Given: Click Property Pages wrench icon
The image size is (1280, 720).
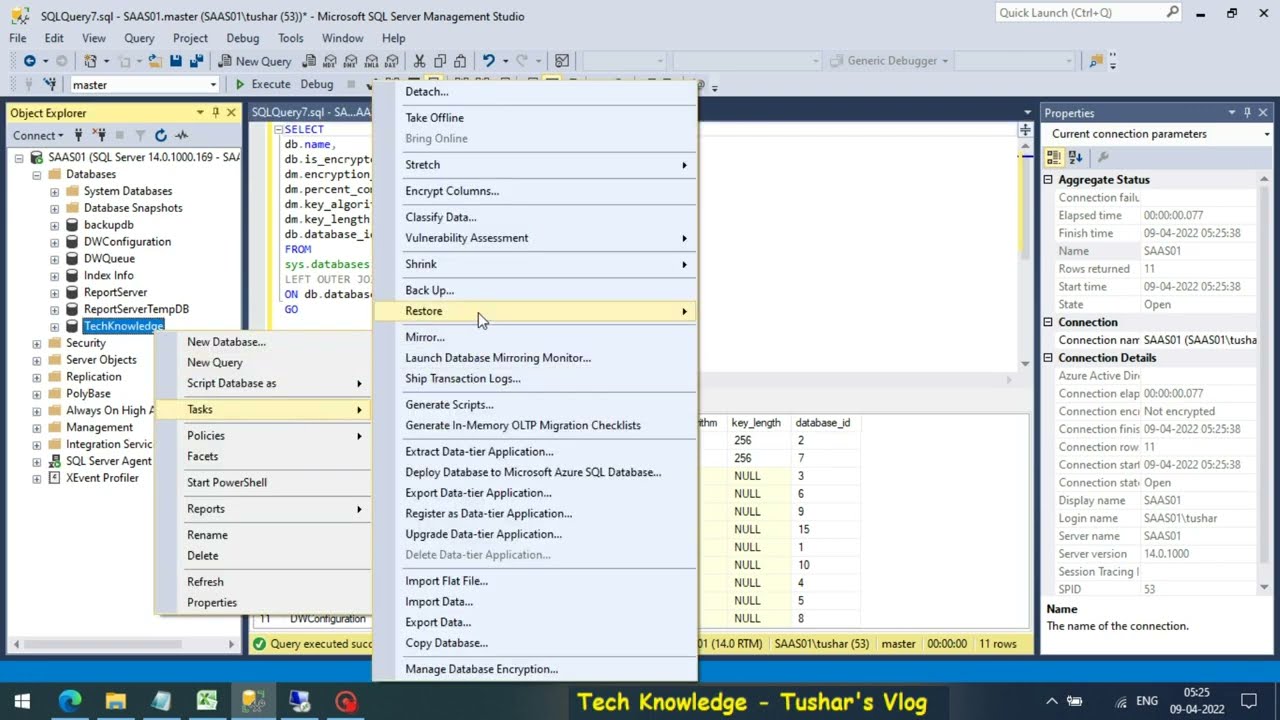Looking at the screenshot, I should pos(1103,157).
